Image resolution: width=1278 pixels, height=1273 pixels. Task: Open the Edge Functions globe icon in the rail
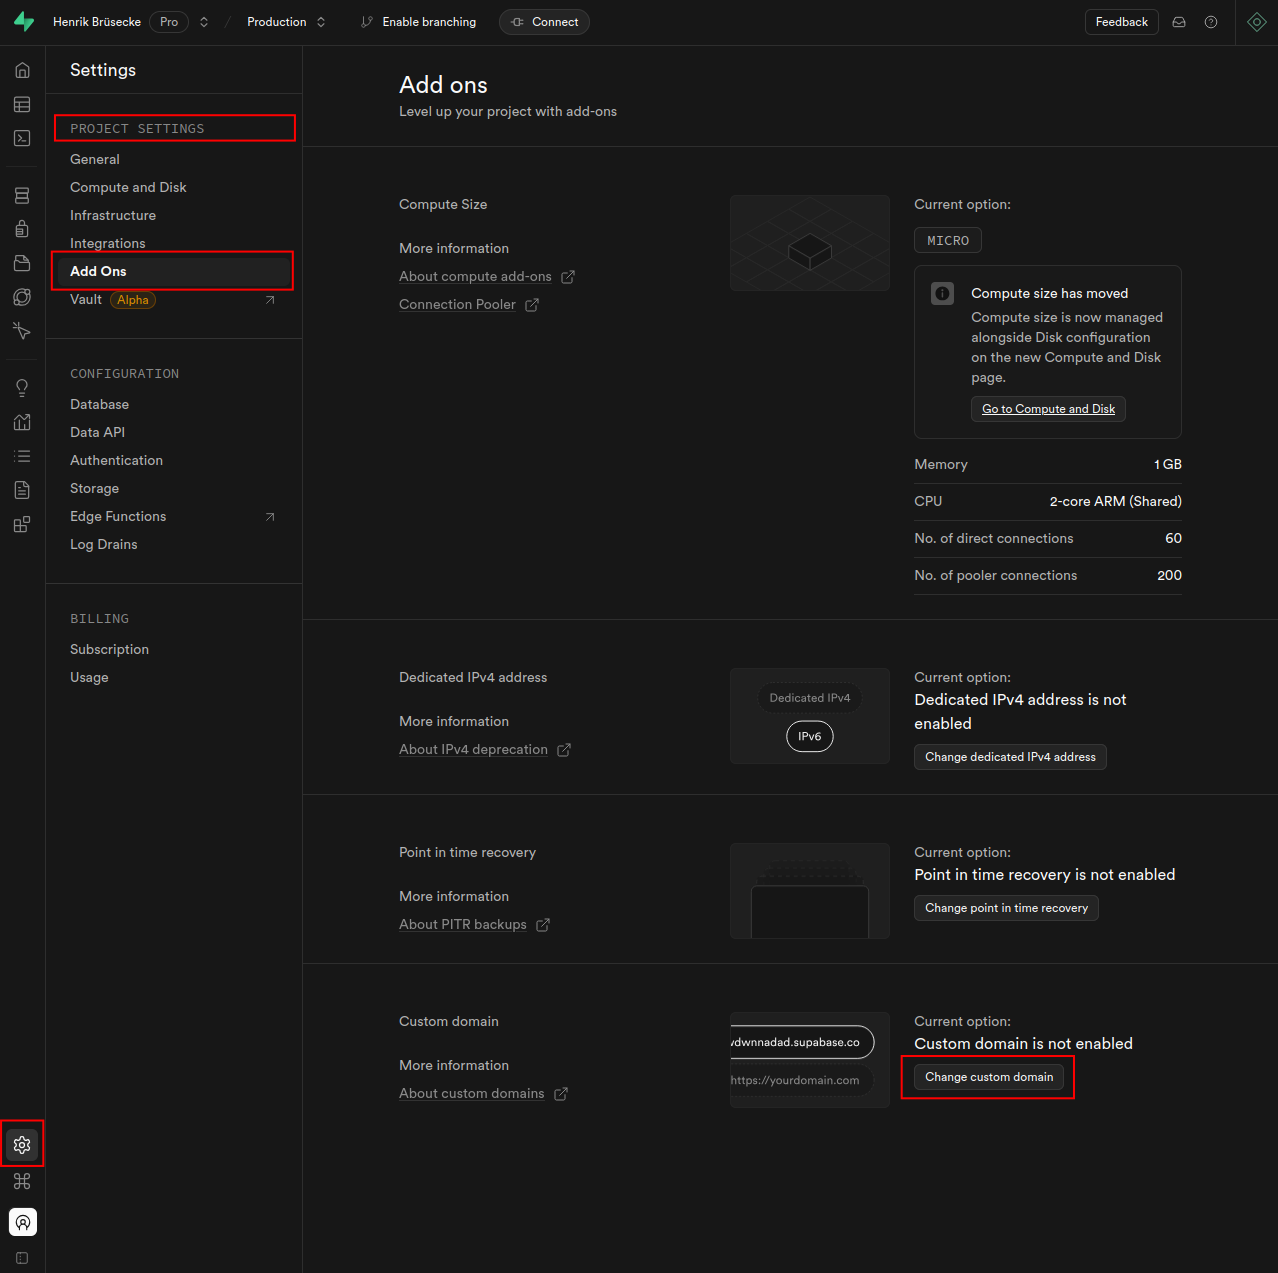pos(22,297)
